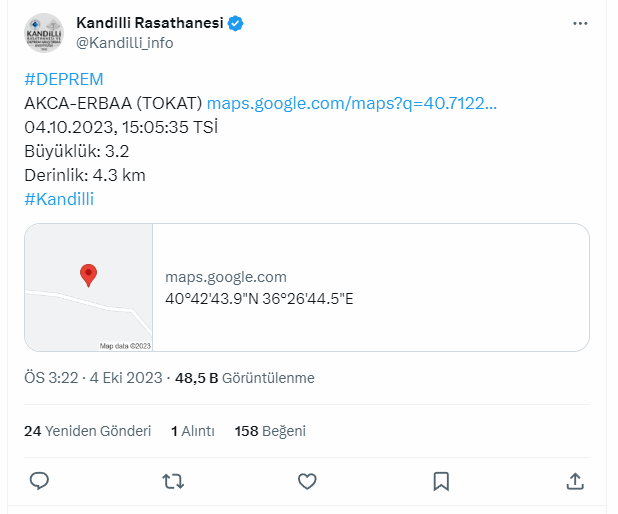Repost the tweet via retweet icon
The image size is (618, 514).
click(x=173, y=481)
